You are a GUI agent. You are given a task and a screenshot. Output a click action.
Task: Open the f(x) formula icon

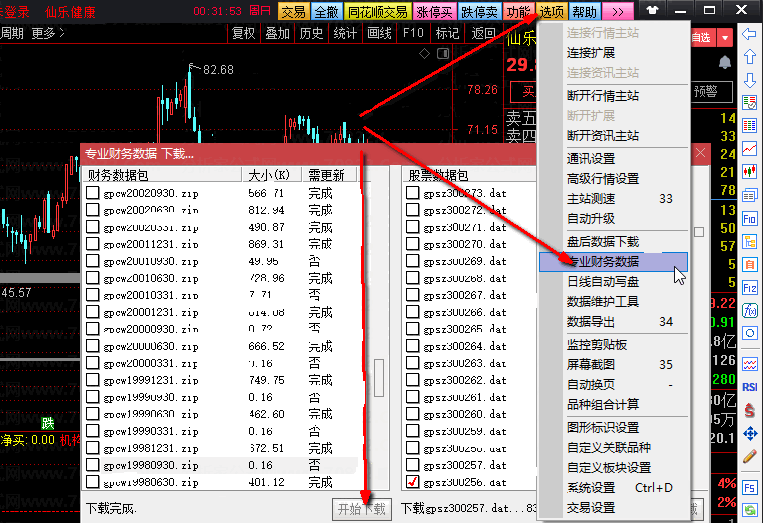[749, 310]
